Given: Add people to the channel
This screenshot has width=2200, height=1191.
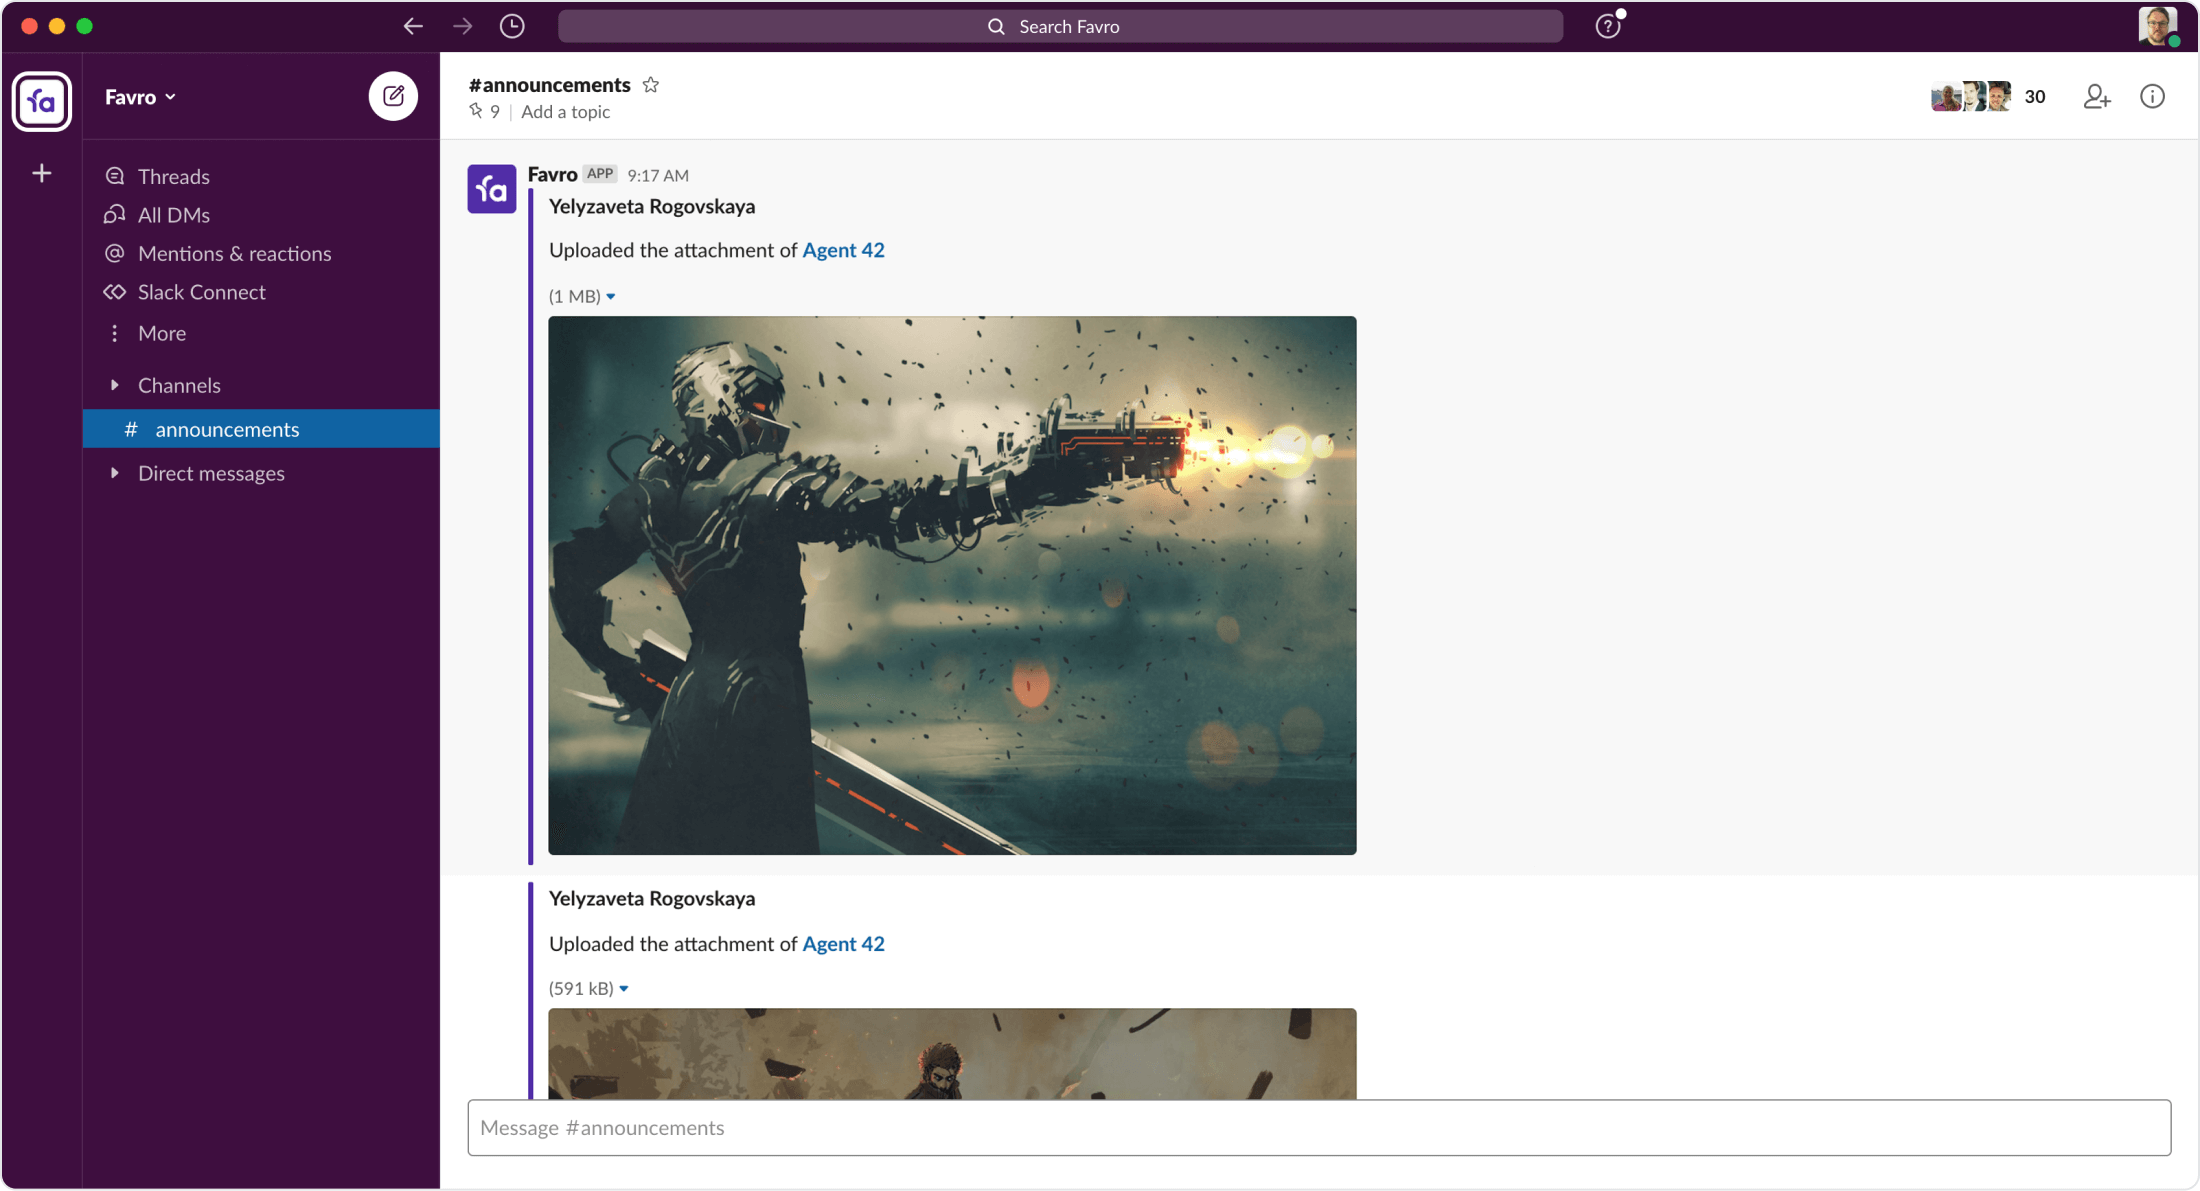Looking at the screenshot, I should pos(2097,96).
